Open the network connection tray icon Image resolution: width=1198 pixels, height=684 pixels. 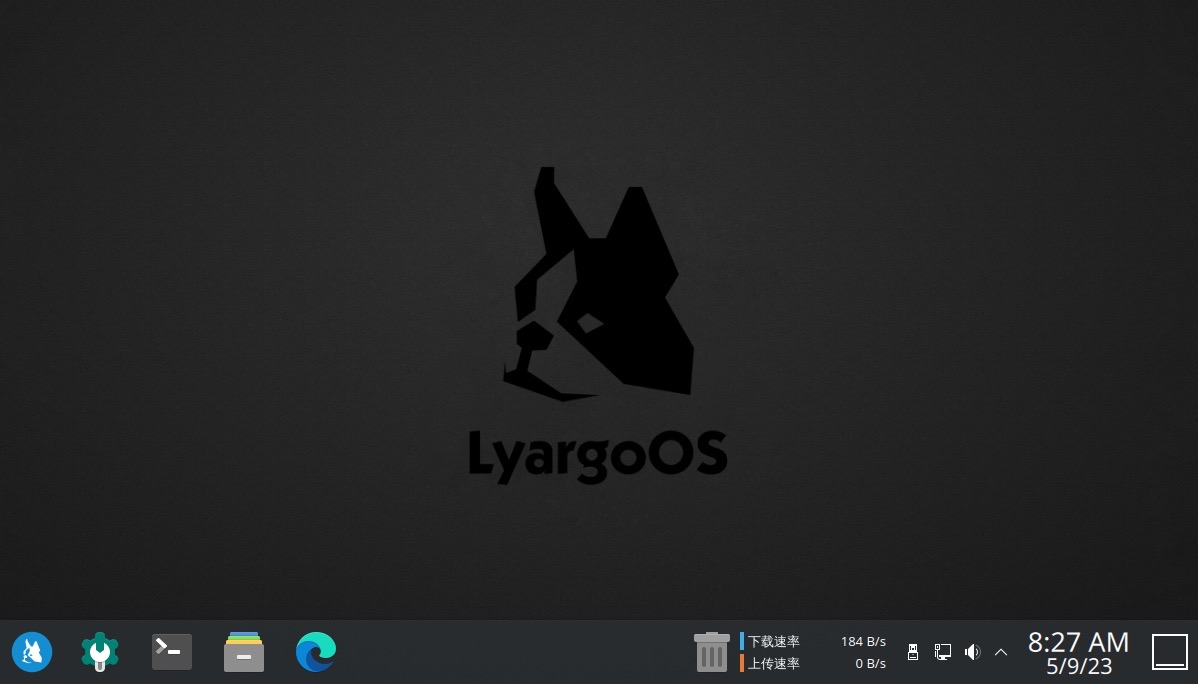943,652
